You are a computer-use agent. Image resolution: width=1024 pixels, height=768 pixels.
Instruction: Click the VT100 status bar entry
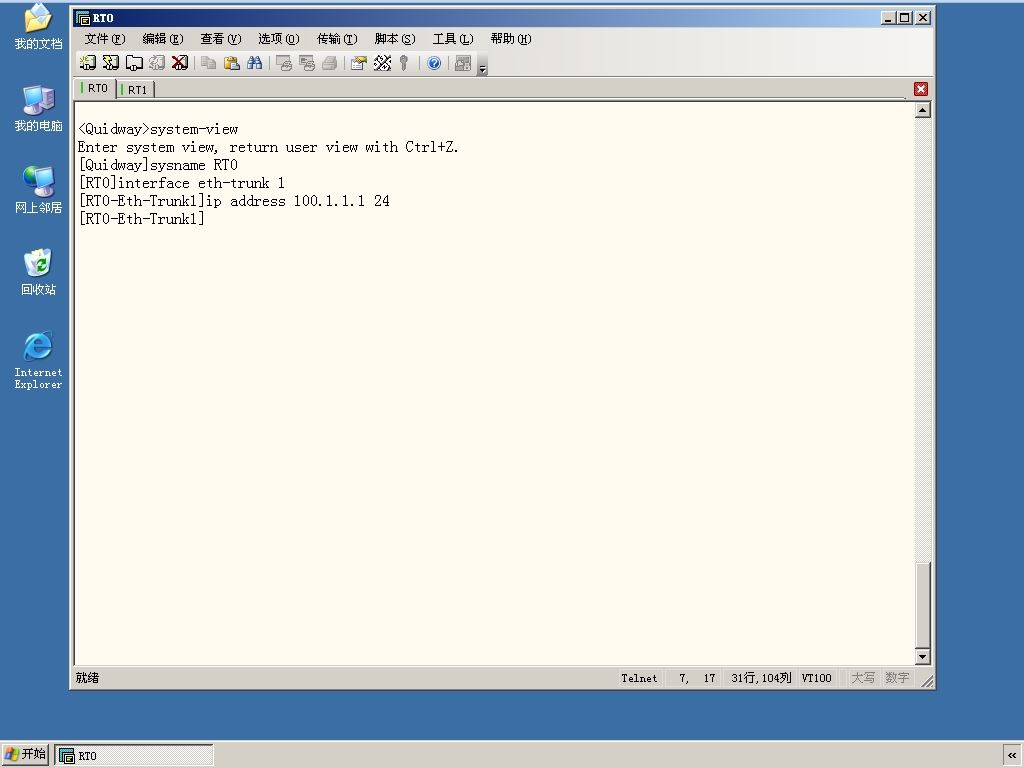pyautogui.click(x=816, y=678)
